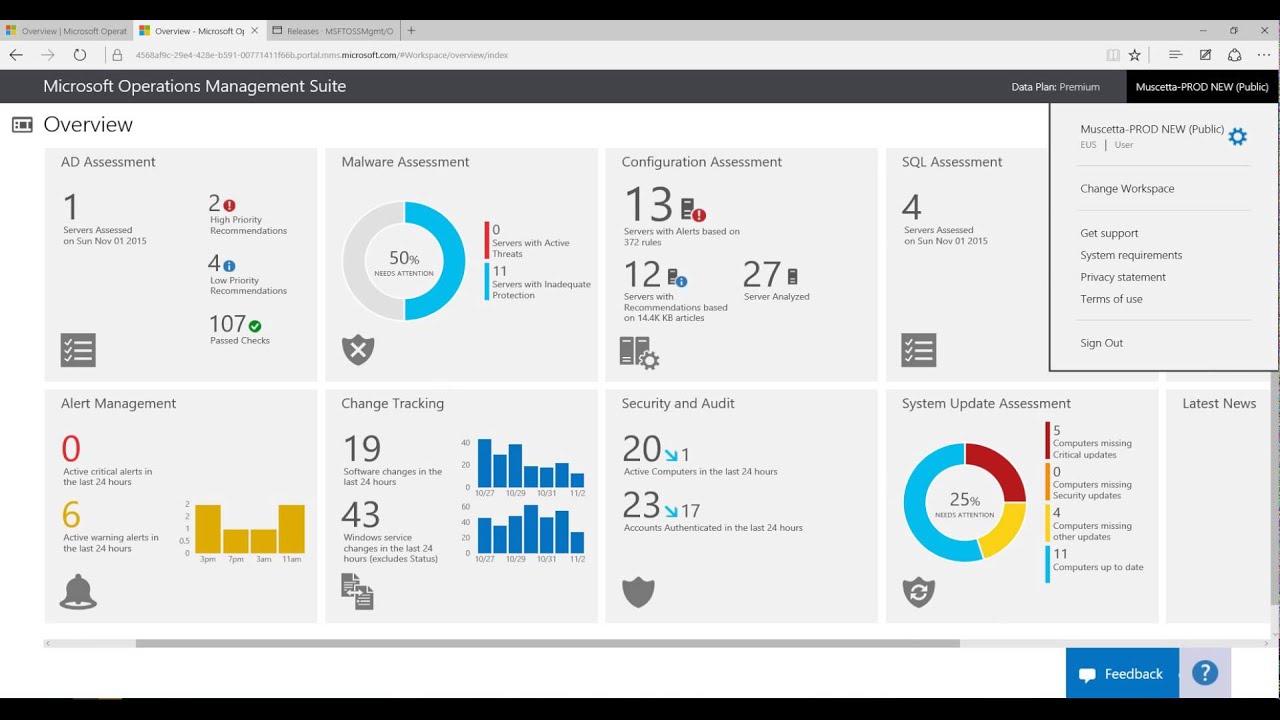Click the SQL Assessment checklist icon

click(x=918, y=350)
